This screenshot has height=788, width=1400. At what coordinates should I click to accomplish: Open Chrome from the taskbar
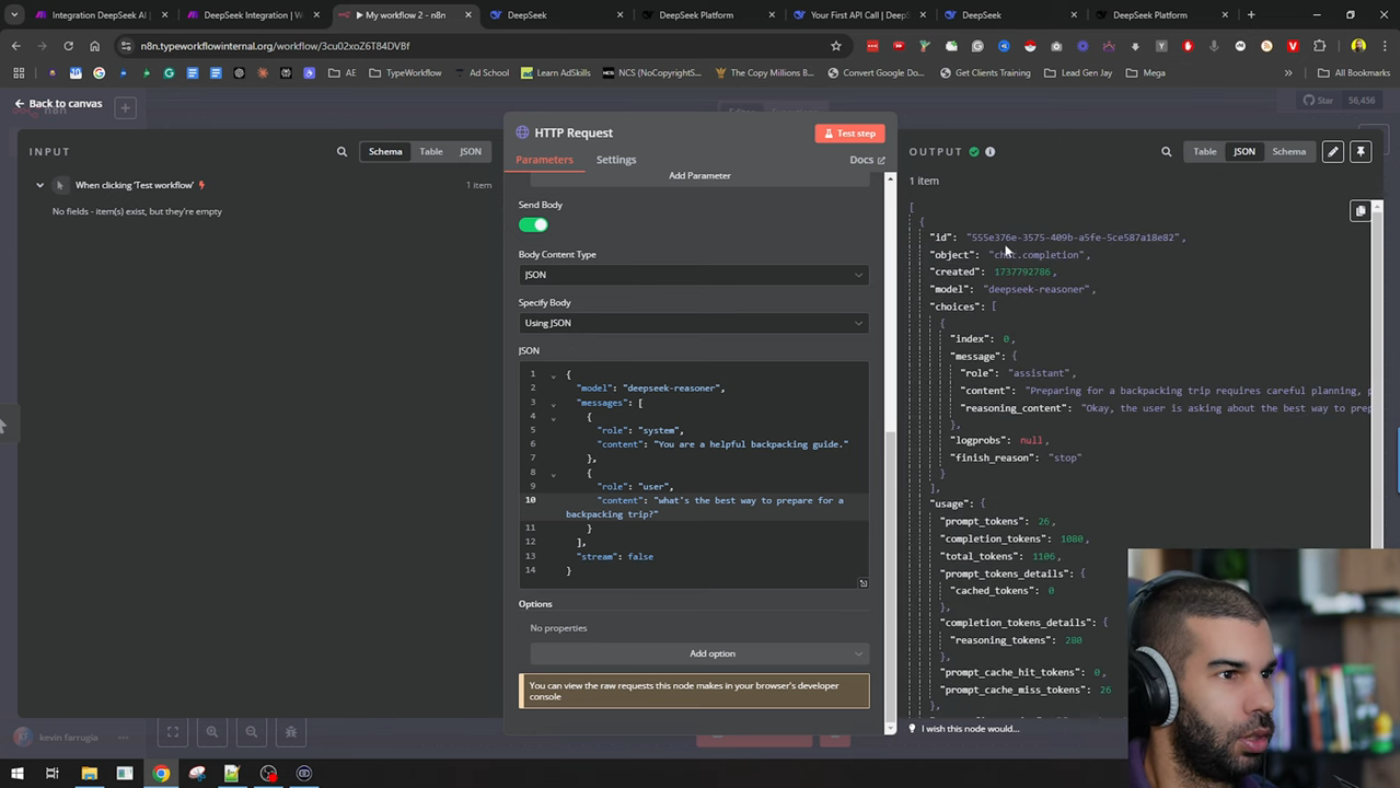tap(161, 773)
